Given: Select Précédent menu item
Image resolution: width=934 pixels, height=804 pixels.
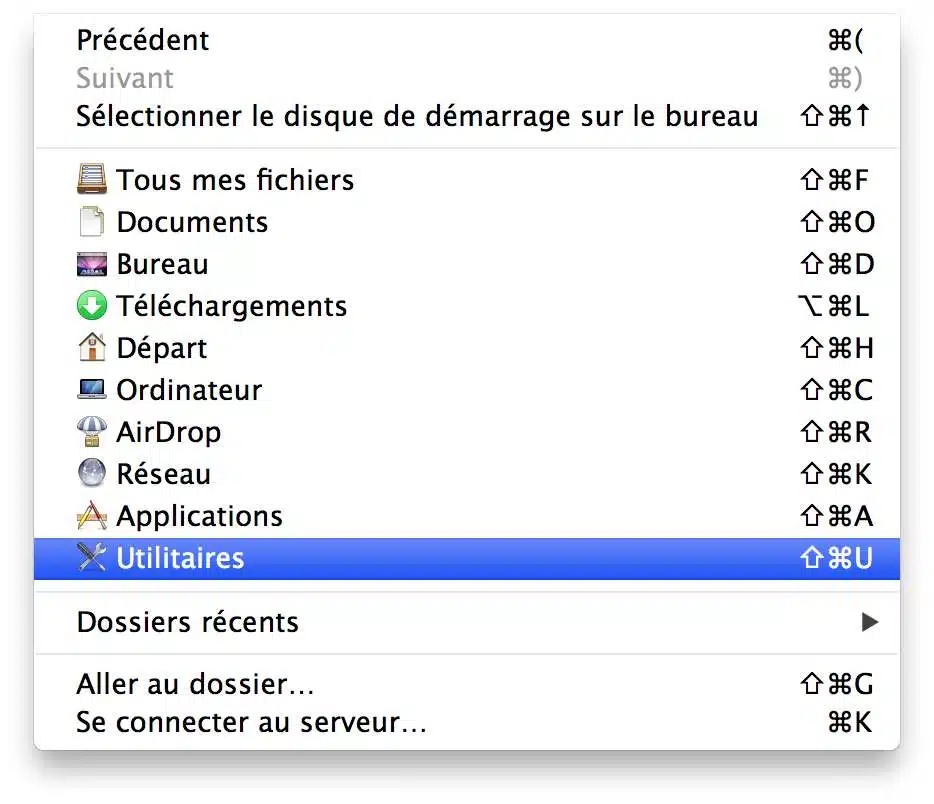Looking at the screenshot, I should coord(467,40).
